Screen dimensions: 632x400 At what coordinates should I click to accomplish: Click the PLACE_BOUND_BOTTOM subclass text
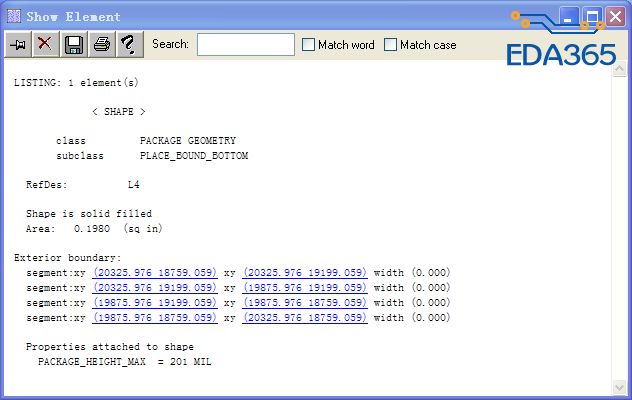tap(194, 156)
